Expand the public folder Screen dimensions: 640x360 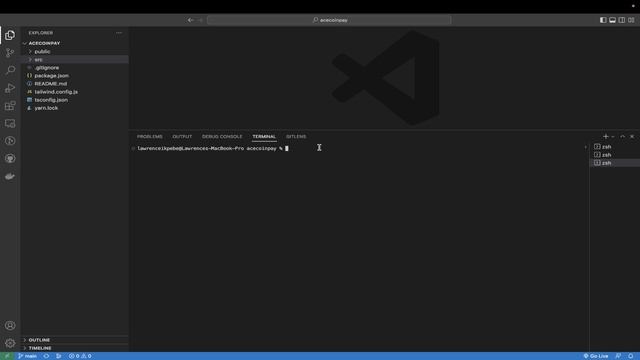[x=75, y=51]
